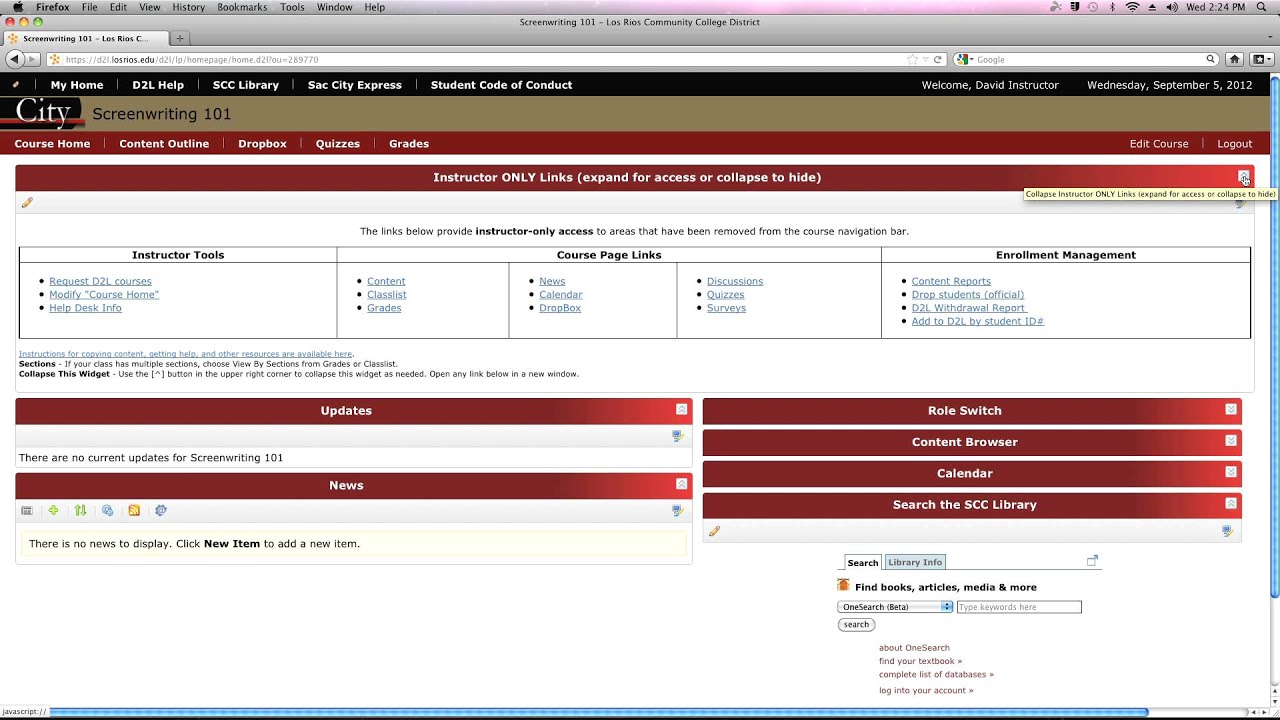Viewport: 1280px width, 720px height.
Task: Open library search in new window icon
Action: [1092, 561]
